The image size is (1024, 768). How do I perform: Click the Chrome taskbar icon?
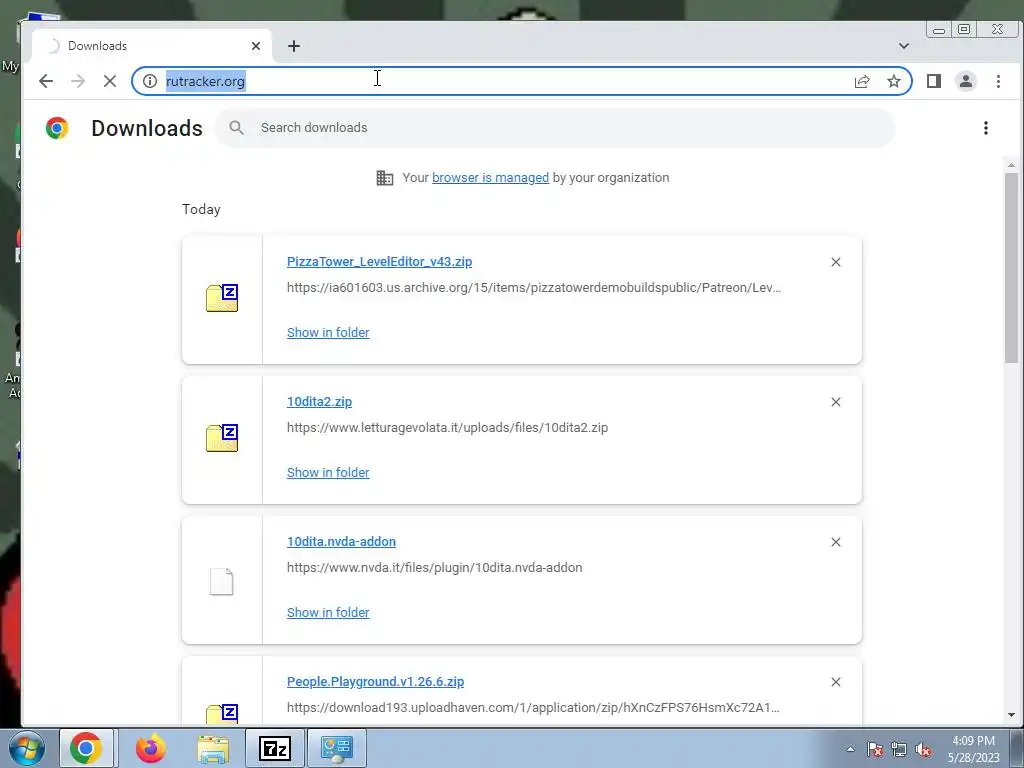pos(86,748)
